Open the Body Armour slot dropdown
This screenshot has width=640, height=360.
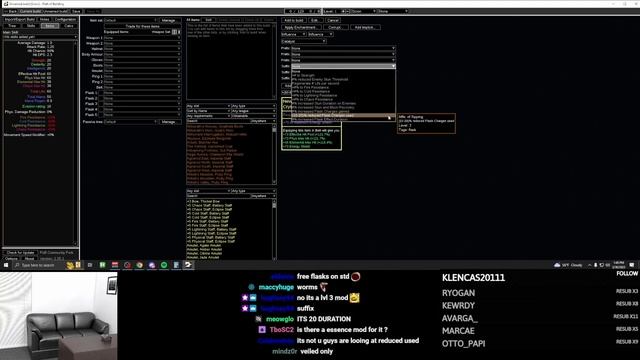[x=142, y=54]
